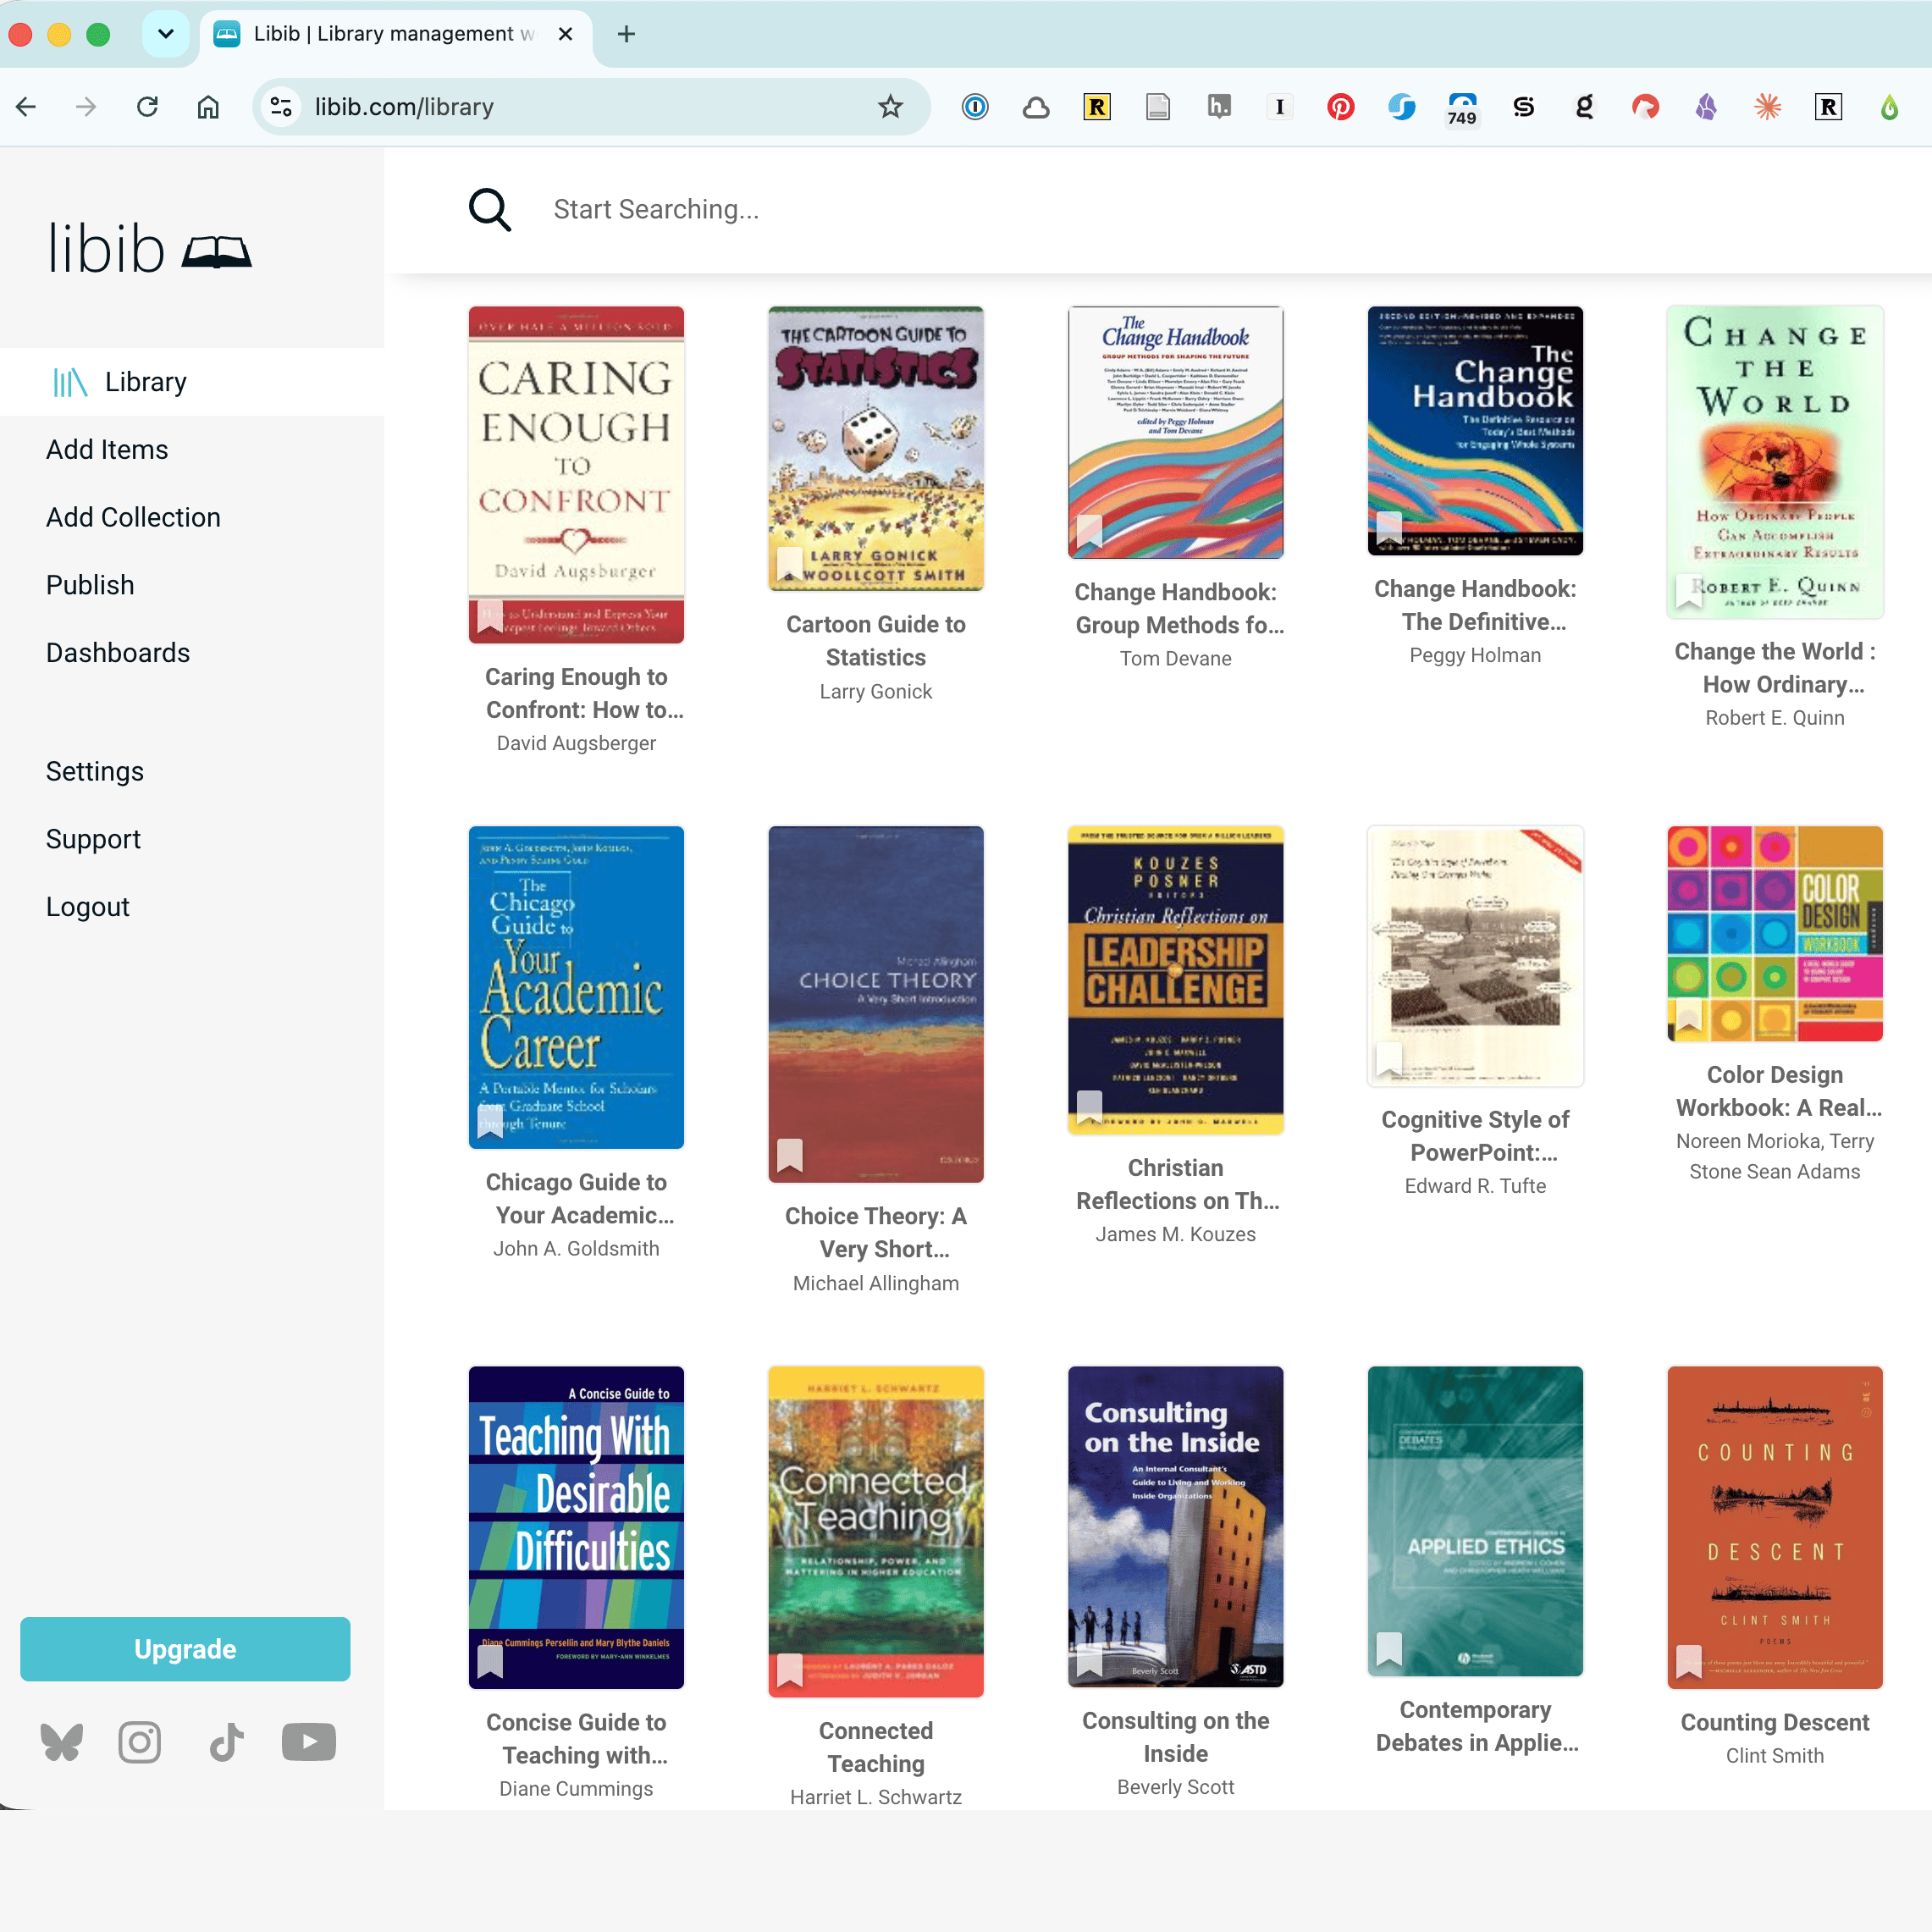Click the Counting Descent book cover
Image resolution: width=1932 pixels, height=1932 pixels.
1775,1527
